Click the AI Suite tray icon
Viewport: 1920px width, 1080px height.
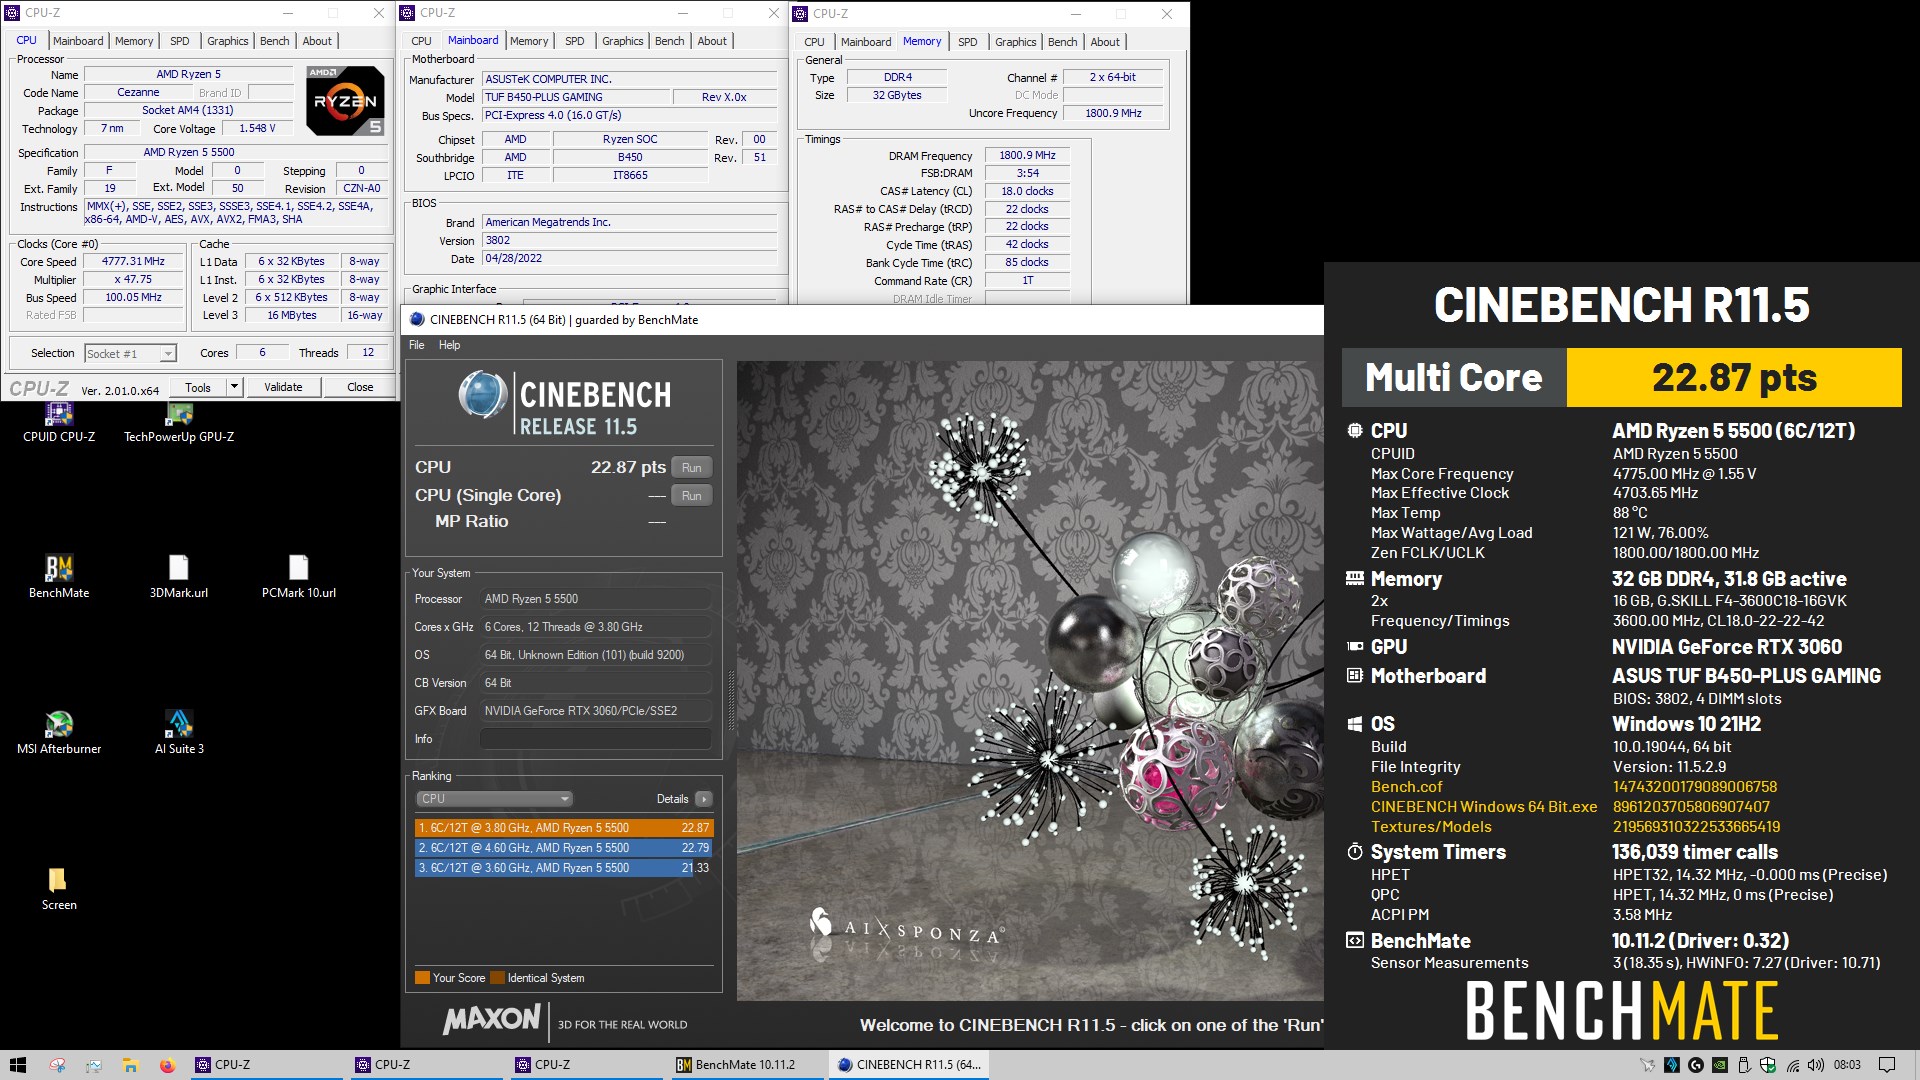point(1672,1065)
